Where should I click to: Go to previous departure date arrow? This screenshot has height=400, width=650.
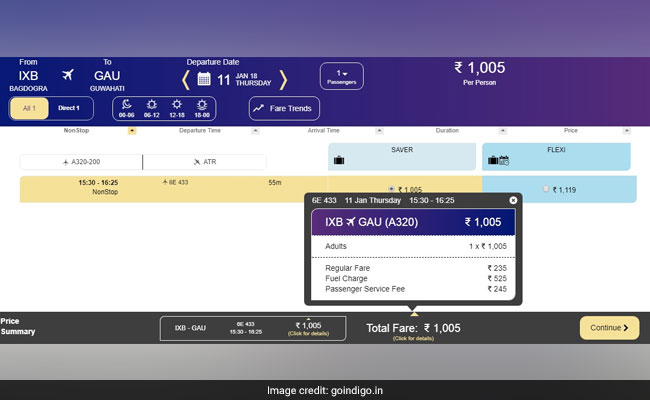click(185, 80)
